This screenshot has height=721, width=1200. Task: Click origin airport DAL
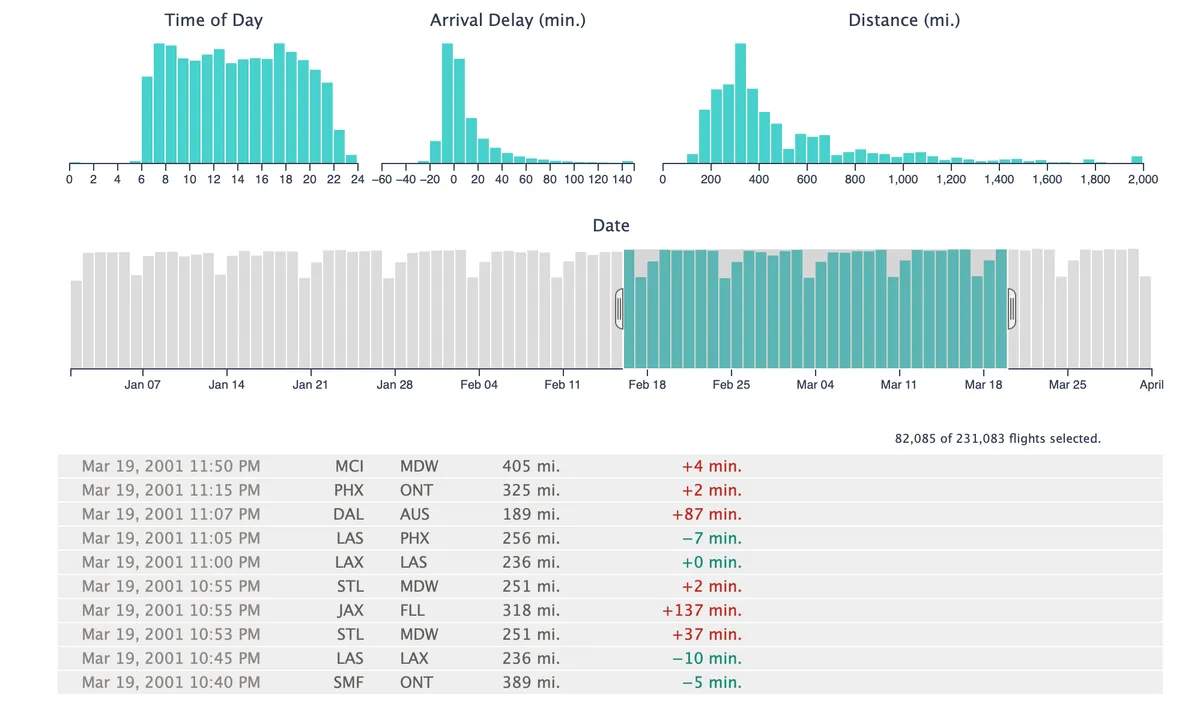pos(349,514)
